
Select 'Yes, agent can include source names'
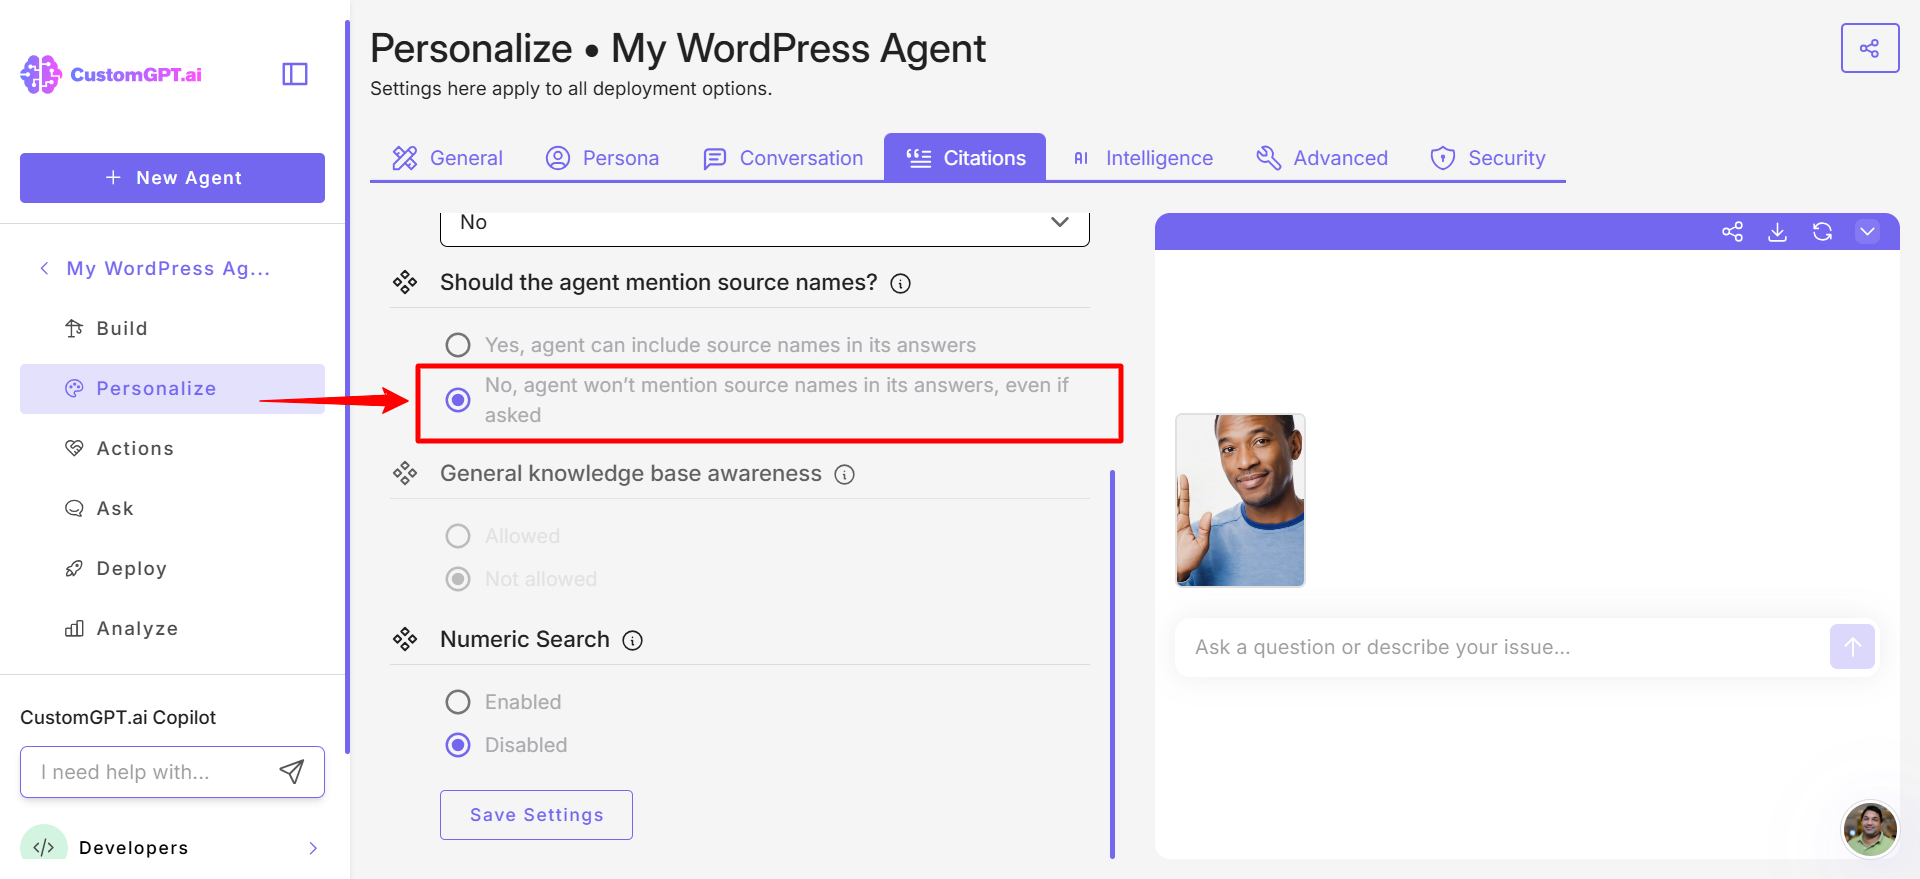(458, 345)
